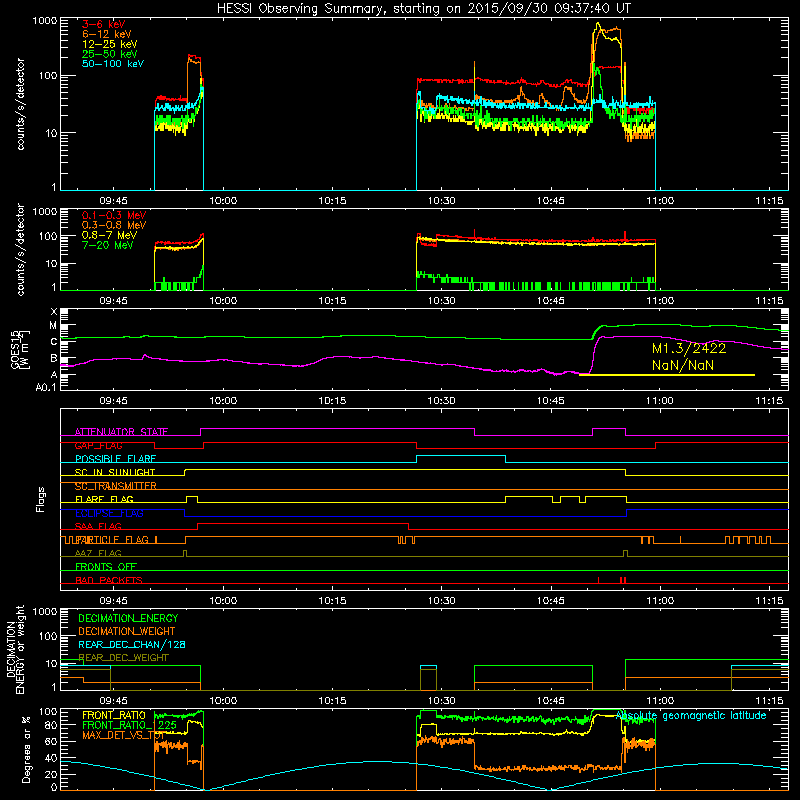Click the GOES15 axis label

tap(20, 349)
